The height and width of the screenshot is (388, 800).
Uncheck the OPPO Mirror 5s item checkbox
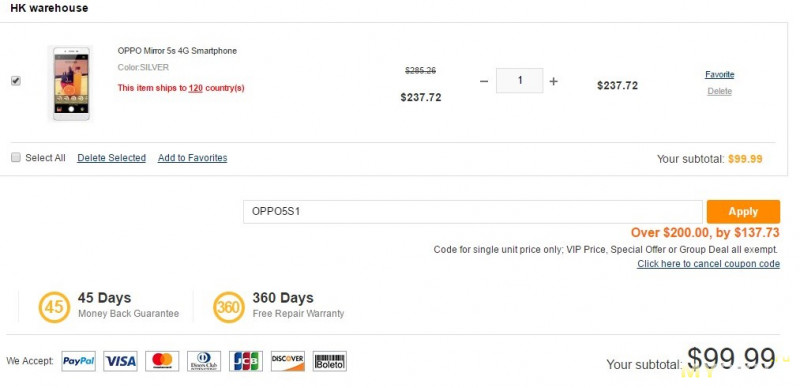[x=16, y=81]
